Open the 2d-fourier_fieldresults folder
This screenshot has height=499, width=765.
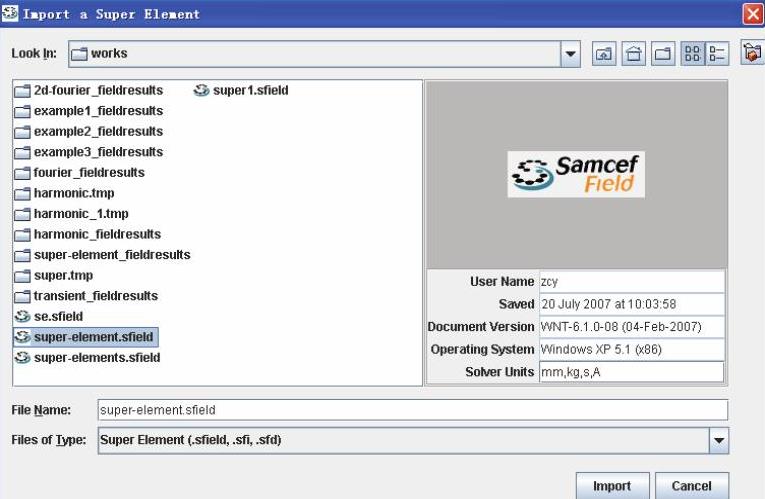[97, 90]
